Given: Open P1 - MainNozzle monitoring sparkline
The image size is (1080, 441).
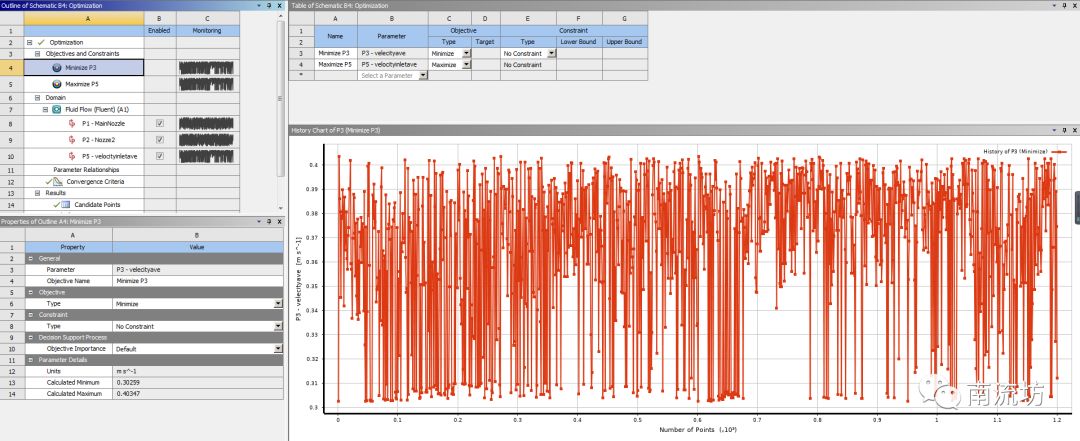Looking at the screenshot, I should [x=207, y=123].
